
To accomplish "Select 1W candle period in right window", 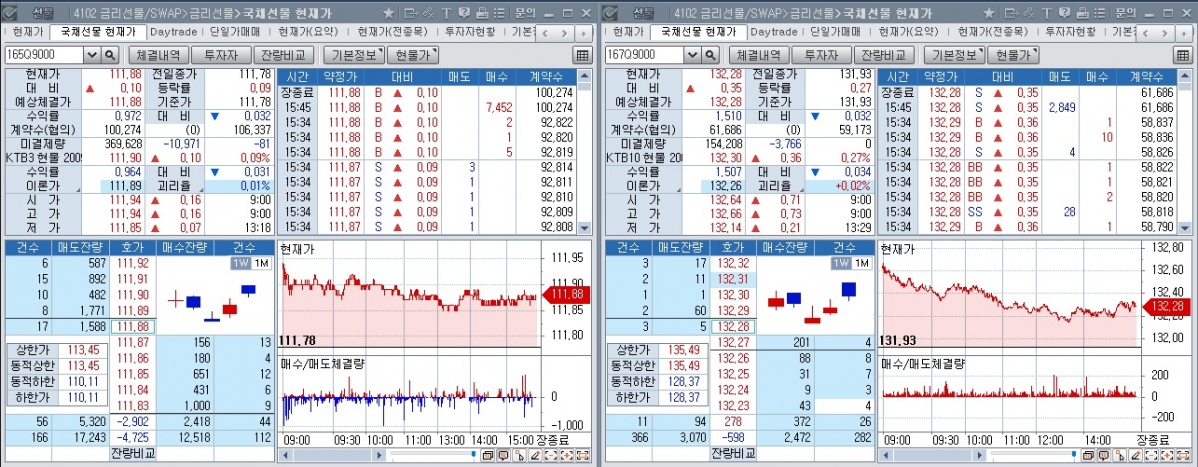I will tap(841, 263).
